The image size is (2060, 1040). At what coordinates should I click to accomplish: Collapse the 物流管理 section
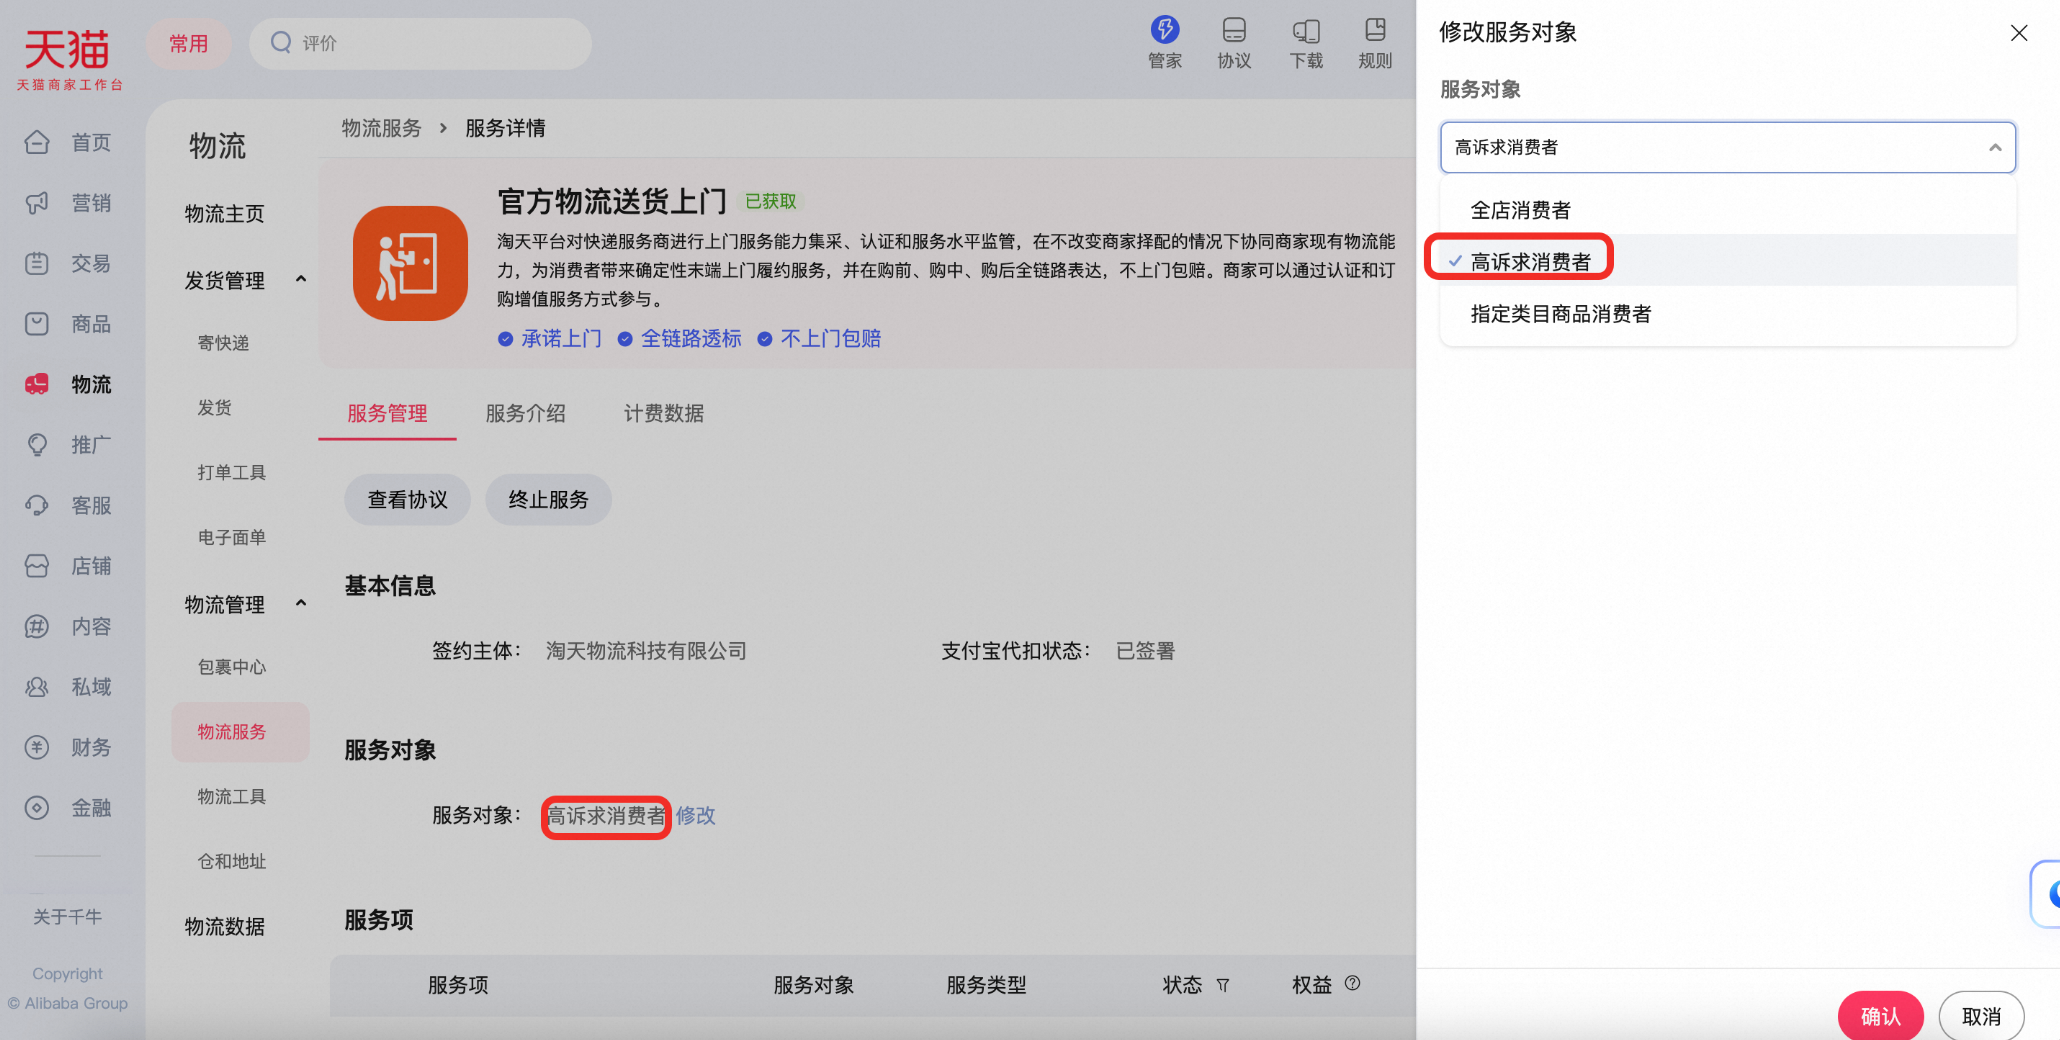click(301, 603)
